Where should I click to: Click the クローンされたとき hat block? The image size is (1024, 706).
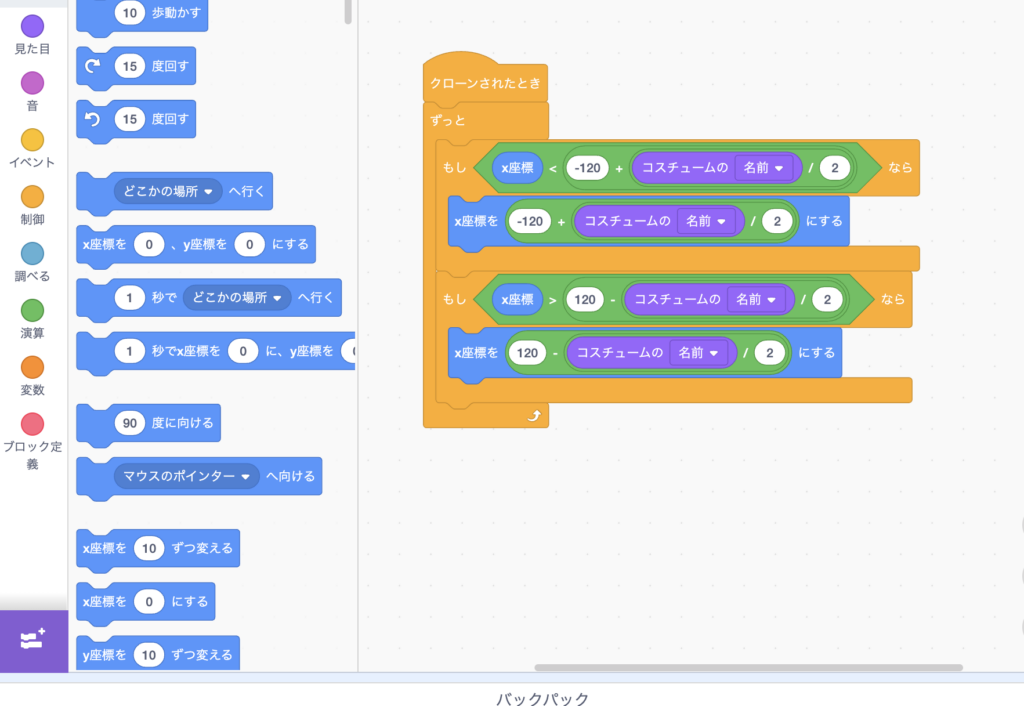(485, 83)
